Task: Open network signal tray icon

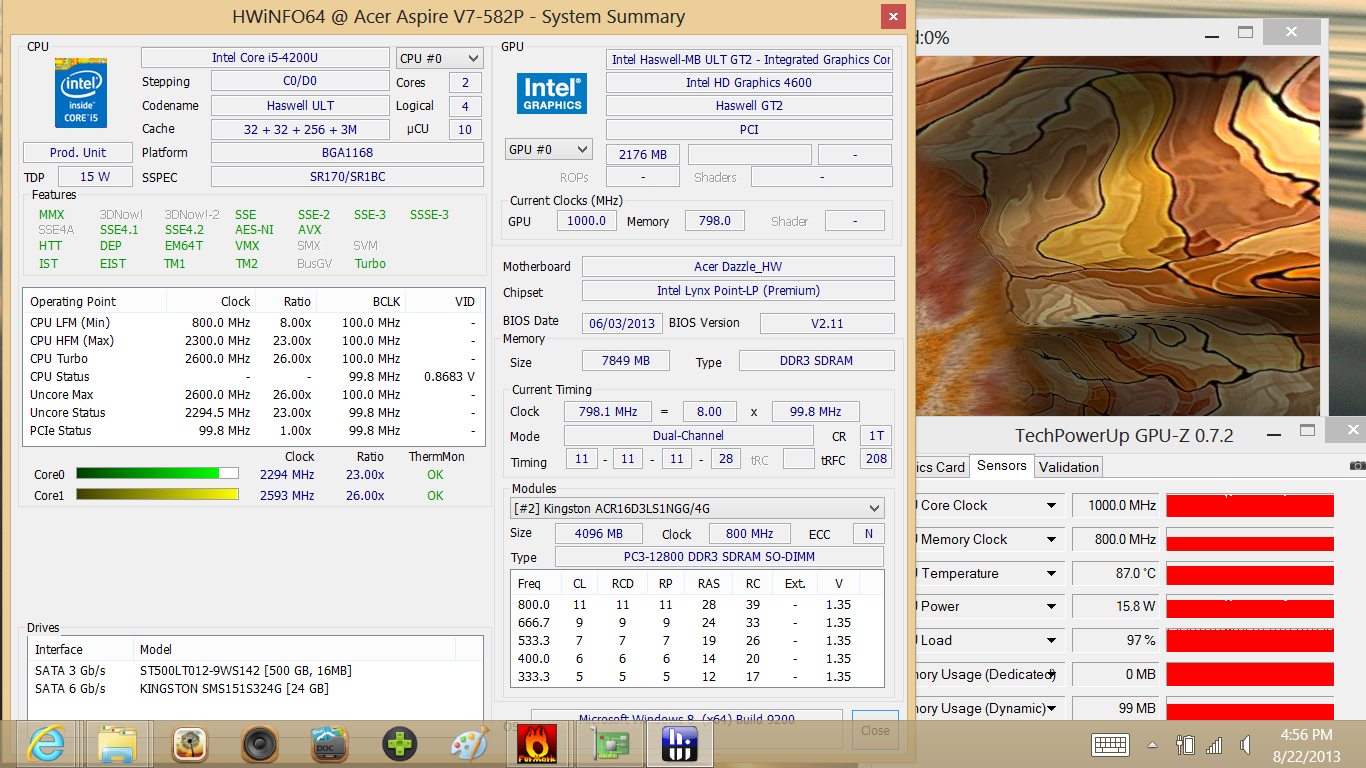Action: 1214,745
